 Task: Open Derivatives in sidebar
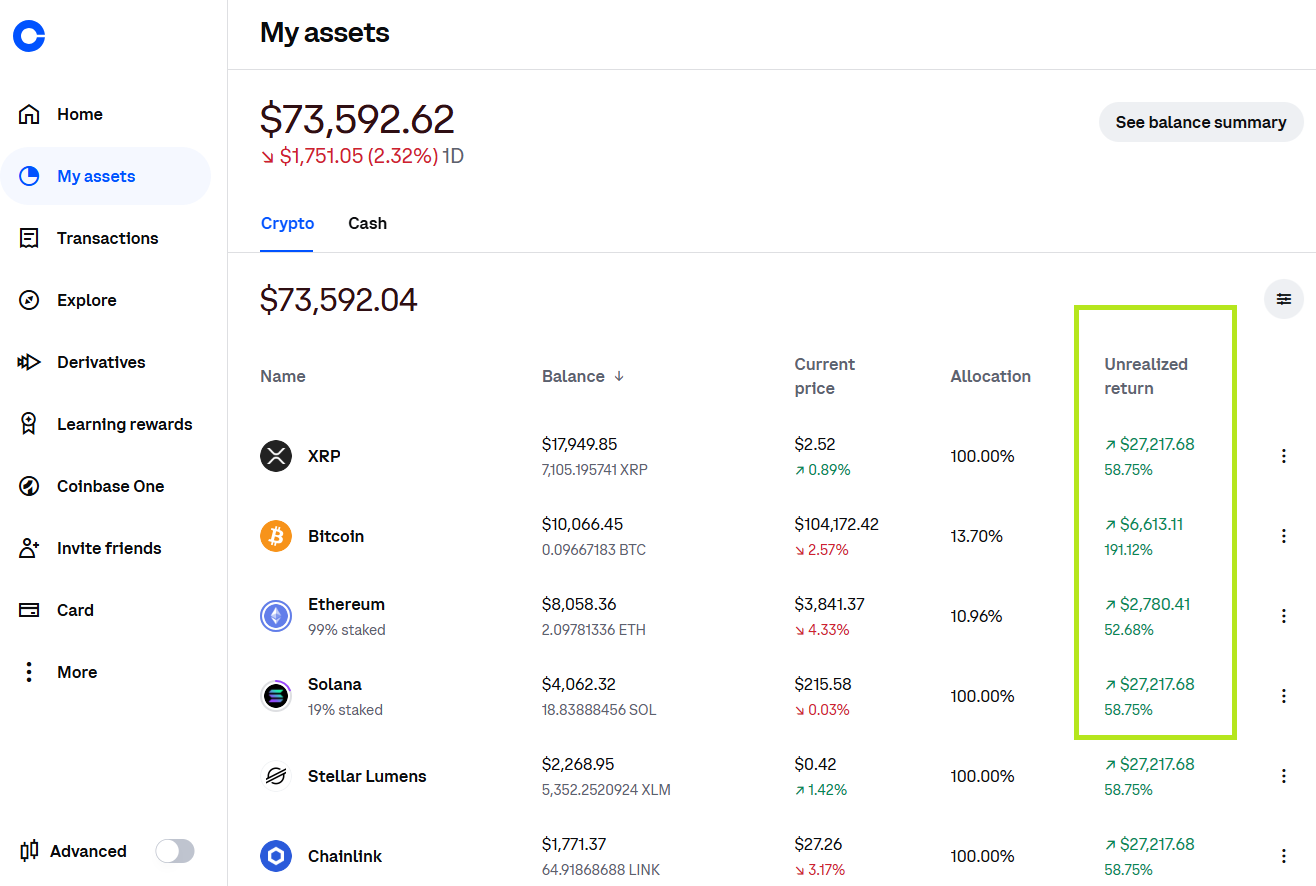[x=101, y=362]
